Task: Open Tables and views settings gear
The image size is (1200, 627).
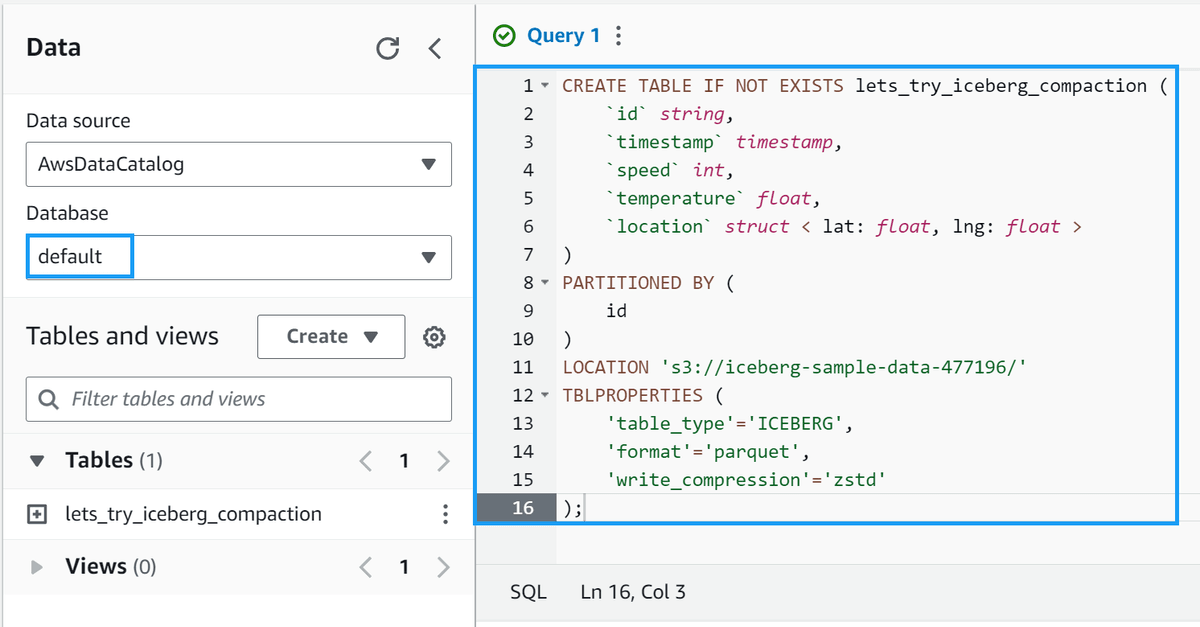Action: click(434, 338)
